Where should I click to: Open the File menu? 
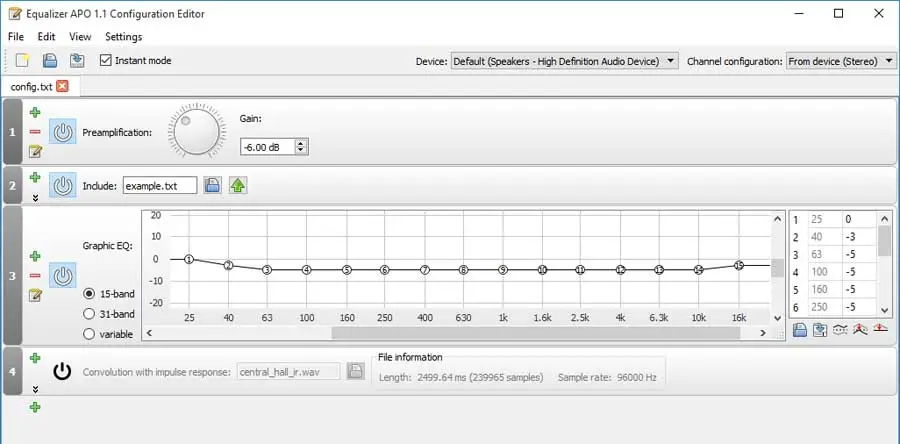(16, 37)
